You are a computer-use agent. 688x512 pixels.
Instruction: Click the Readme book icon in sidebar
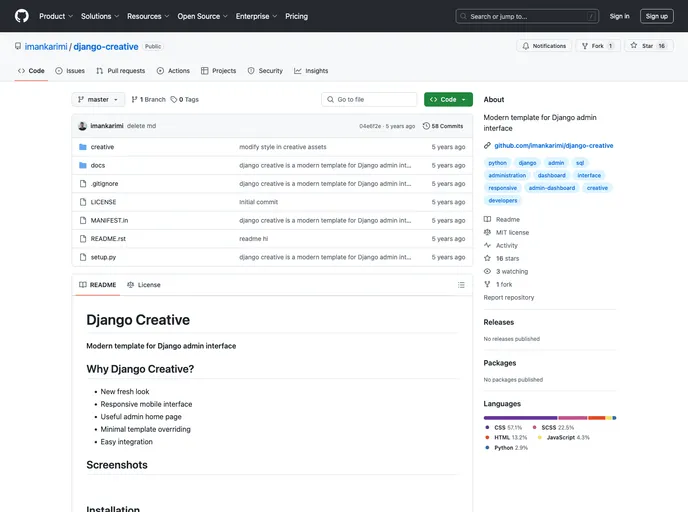tap(487, 219)
